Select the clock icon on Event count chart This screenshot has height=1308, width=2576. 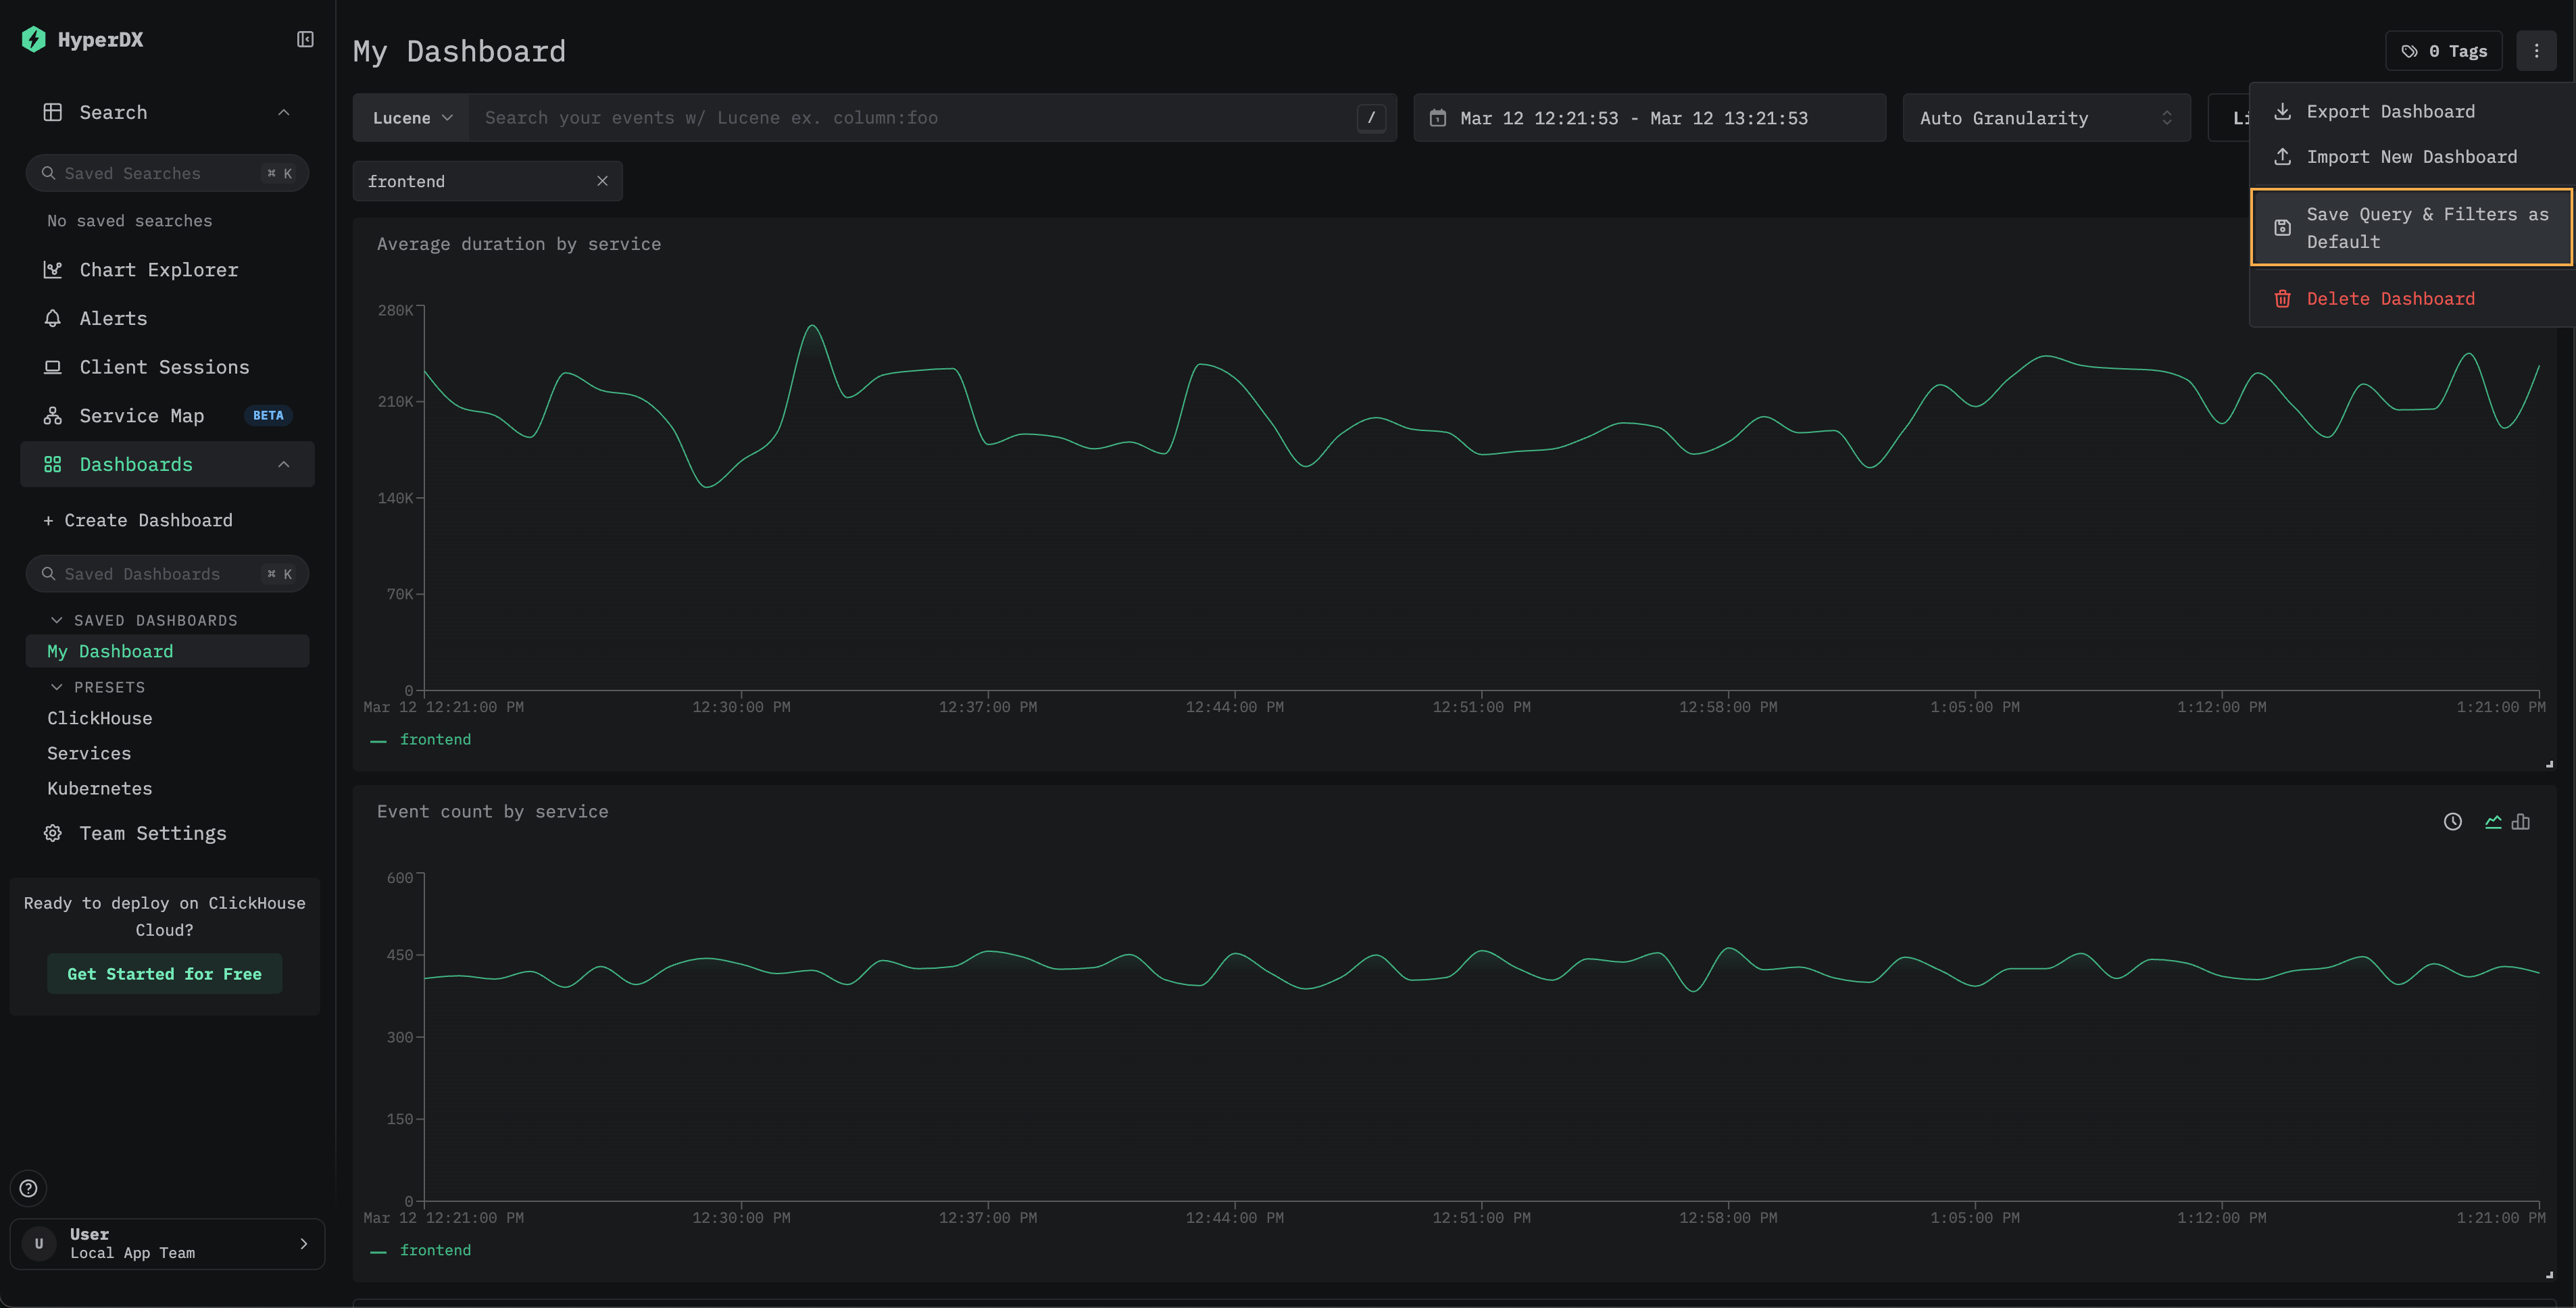(2453, 821)
